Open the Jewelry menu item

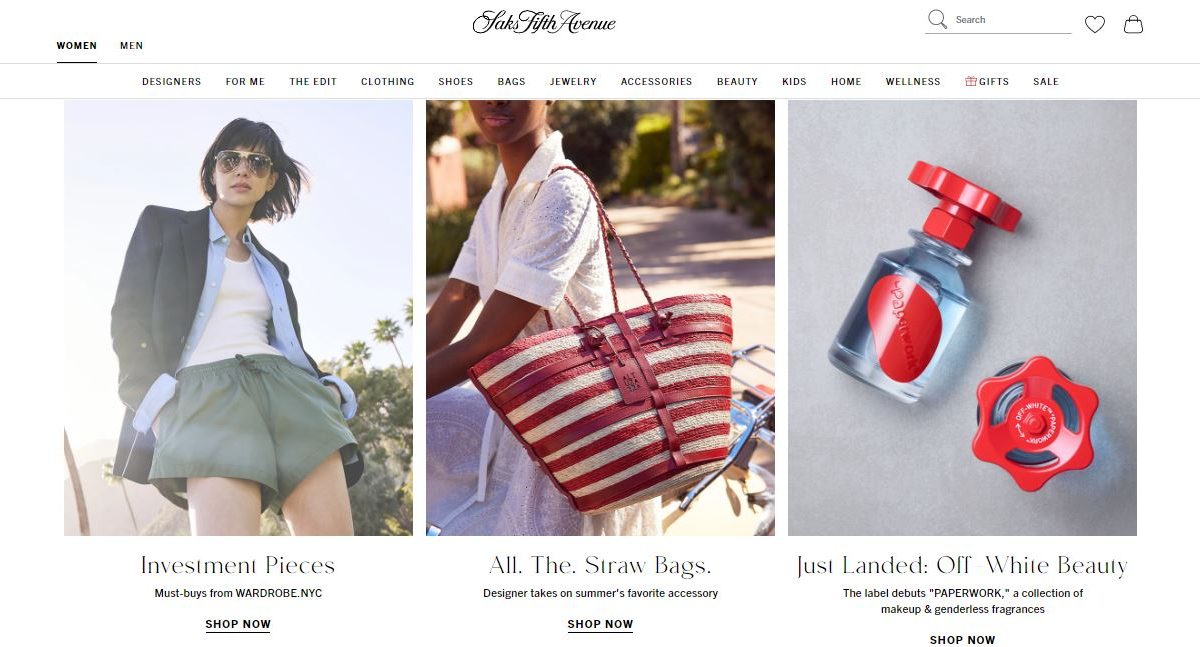[573, 82]
